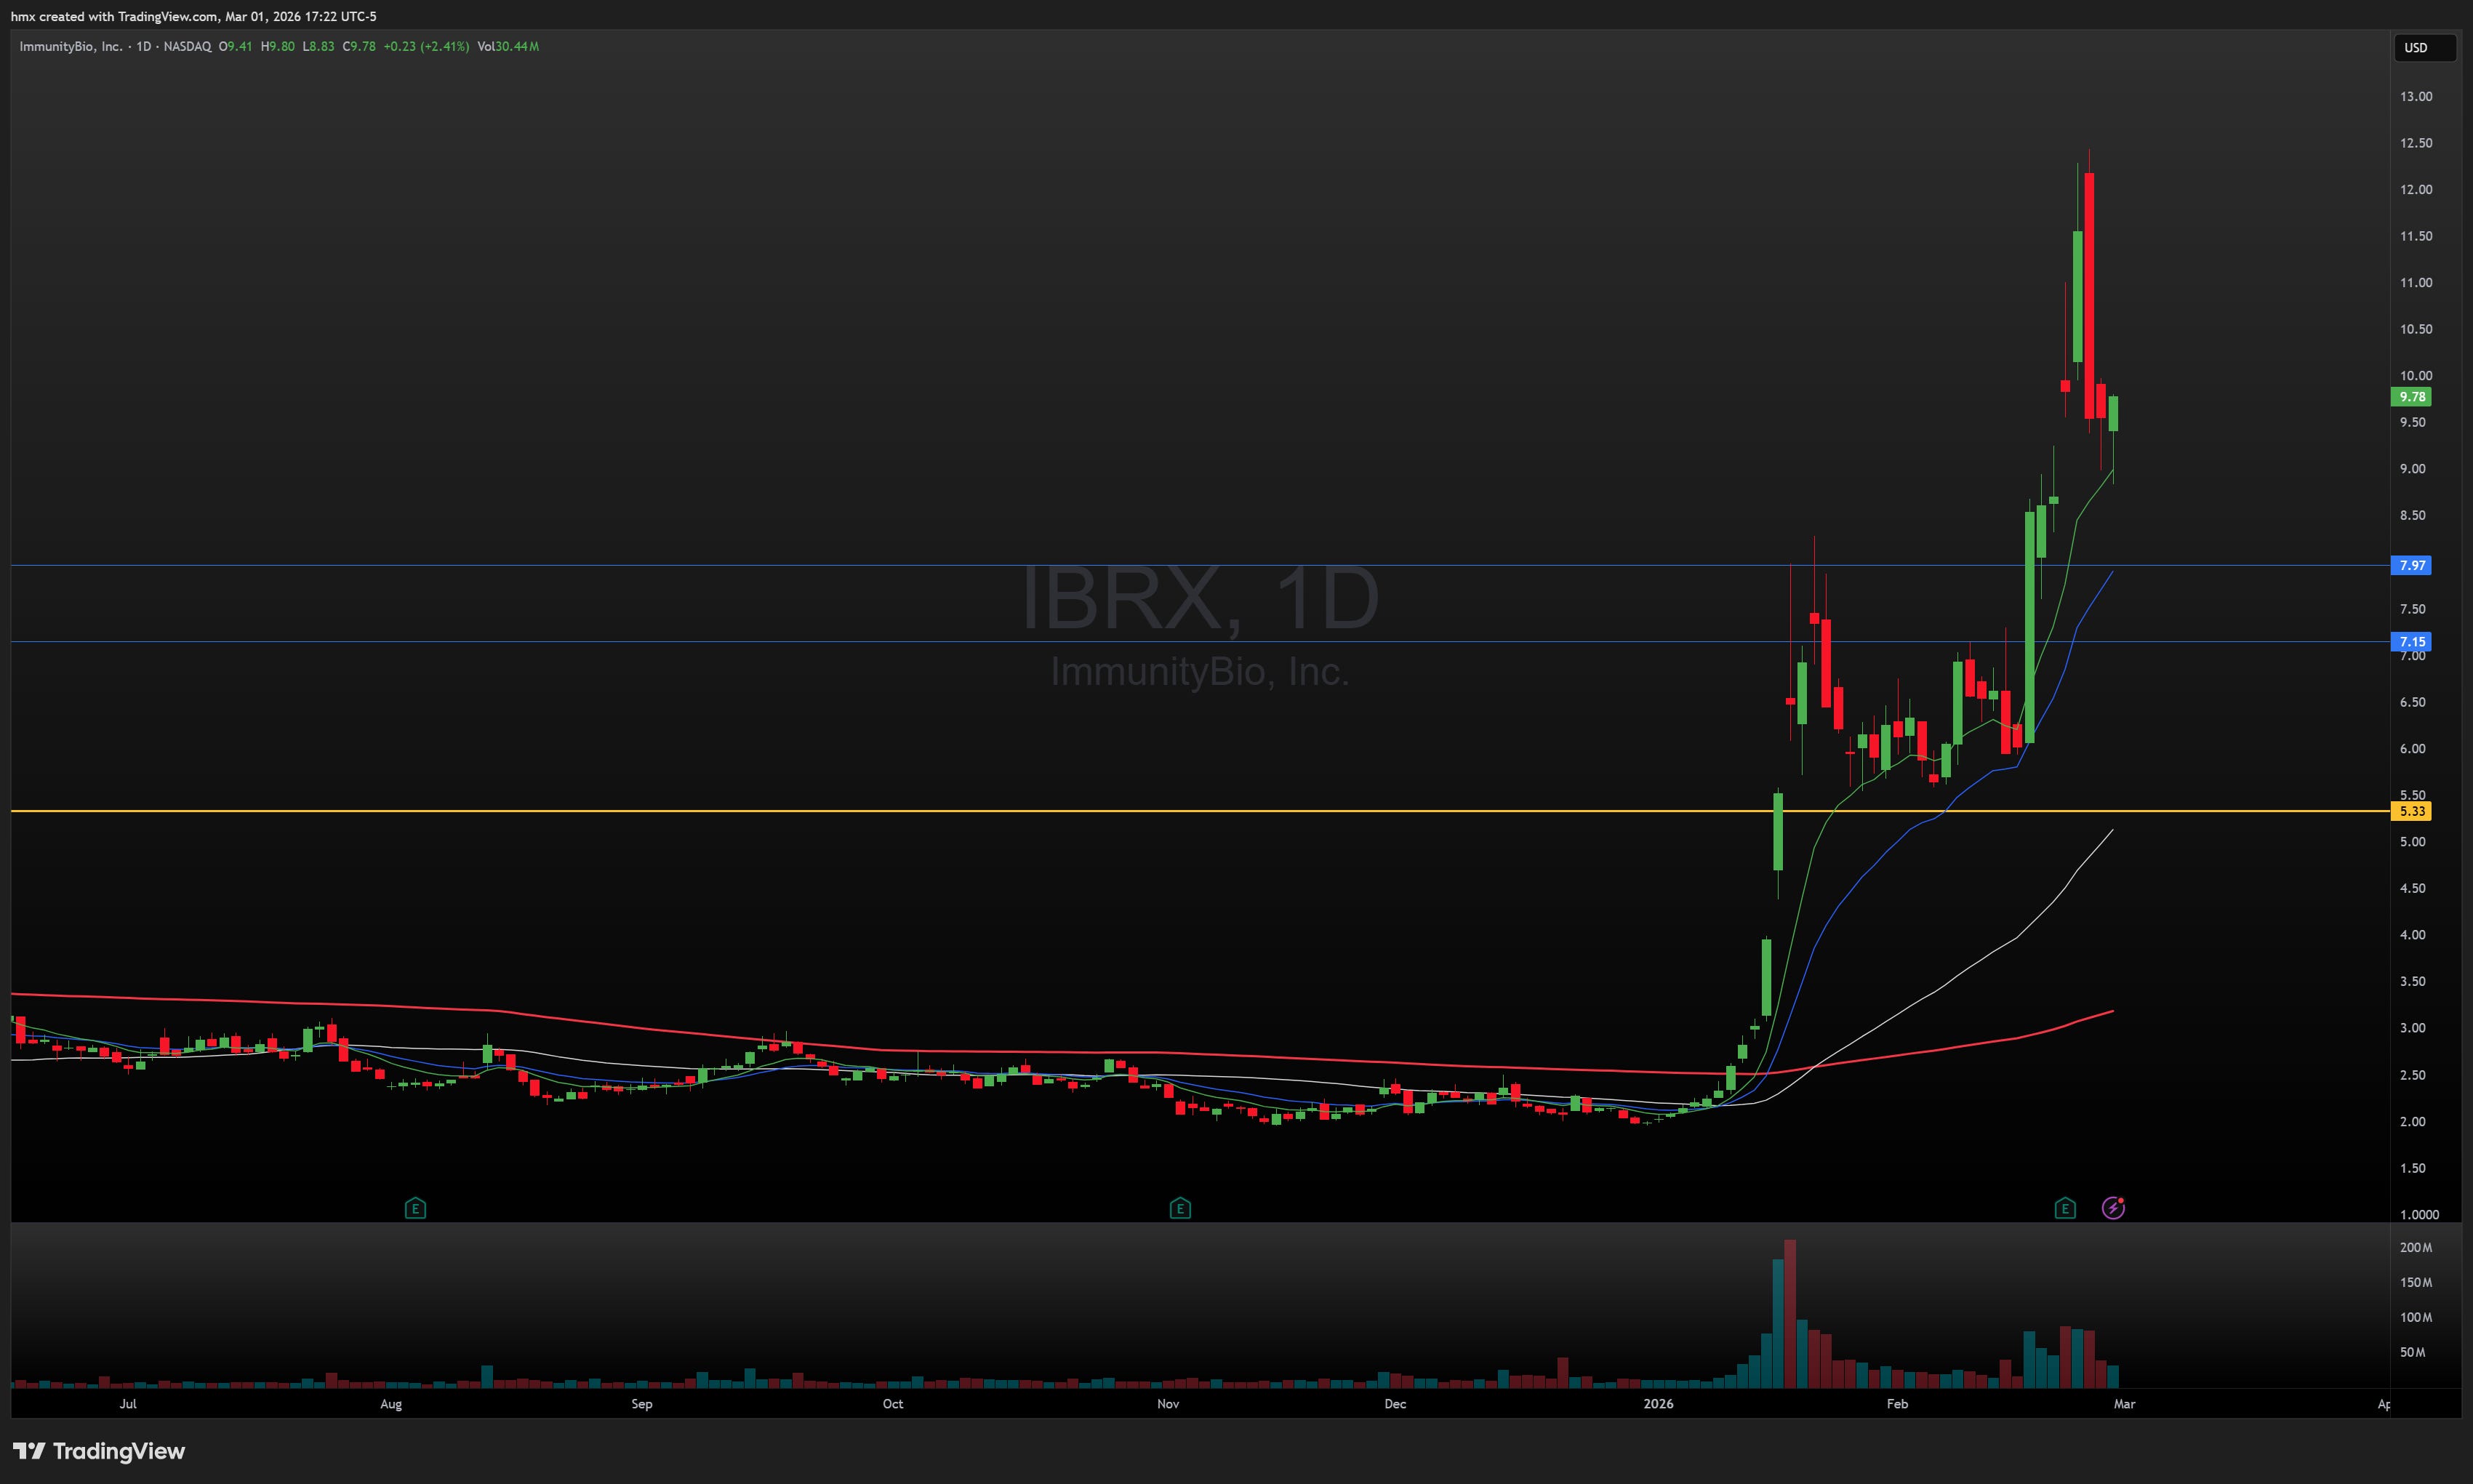Click the TradingView logo at bottom left
Viewport: 2473px width, 1484px height.
point(99,1451)
